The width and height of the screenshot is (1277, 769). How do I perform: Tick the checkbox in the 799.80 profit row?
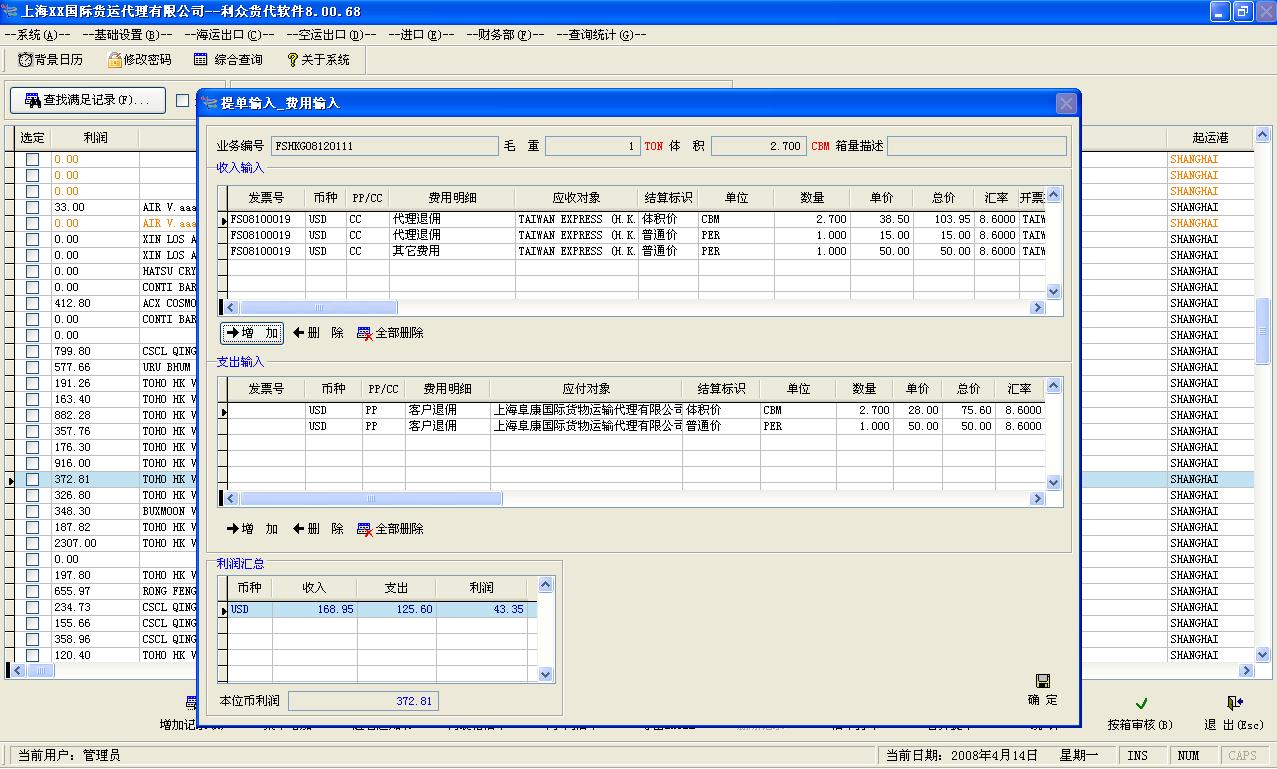pyautogui.click(x=33, y=351)
